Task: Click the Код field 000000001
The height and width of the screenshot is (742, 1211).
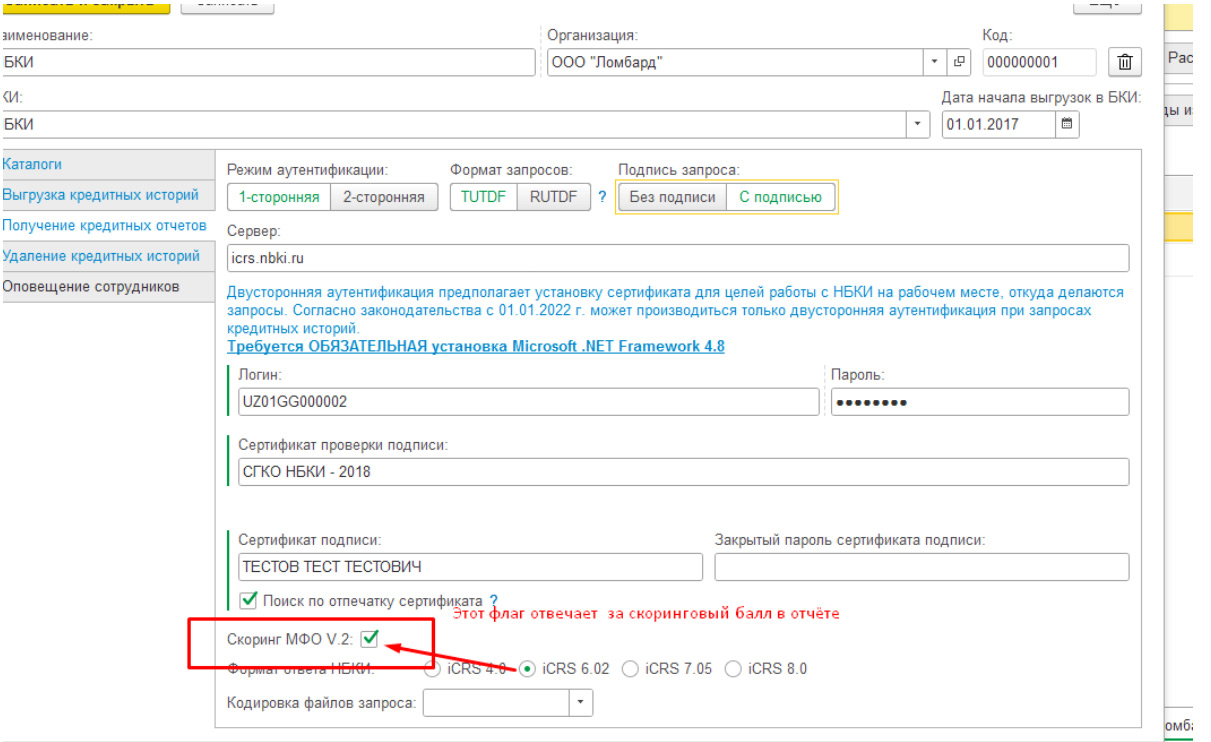Action: pyautogui.click(x=1039, y=62)
